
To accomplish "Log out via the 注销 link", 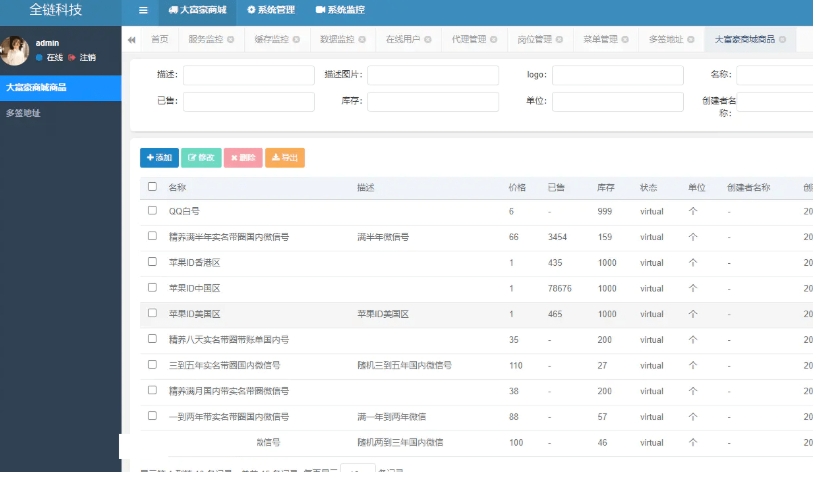I will pyautogui.click(x=82, y=58).
